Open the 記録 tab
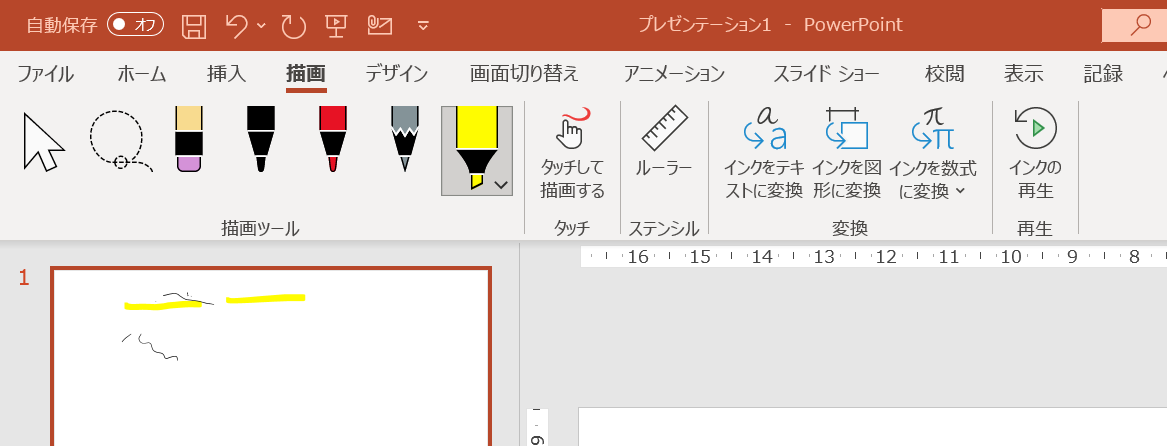 1103,74
